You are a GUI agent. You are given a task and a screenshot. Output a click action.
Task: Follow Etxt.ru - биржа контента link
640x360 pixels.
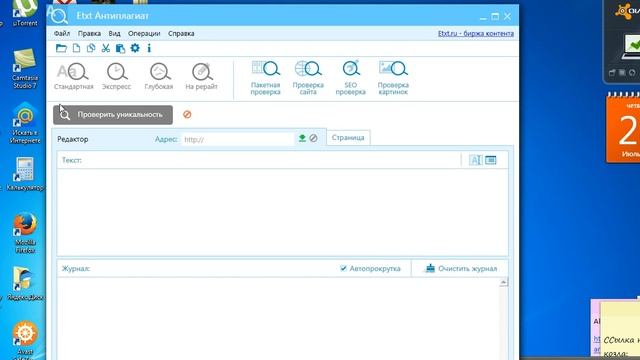[x=476, y=33]
